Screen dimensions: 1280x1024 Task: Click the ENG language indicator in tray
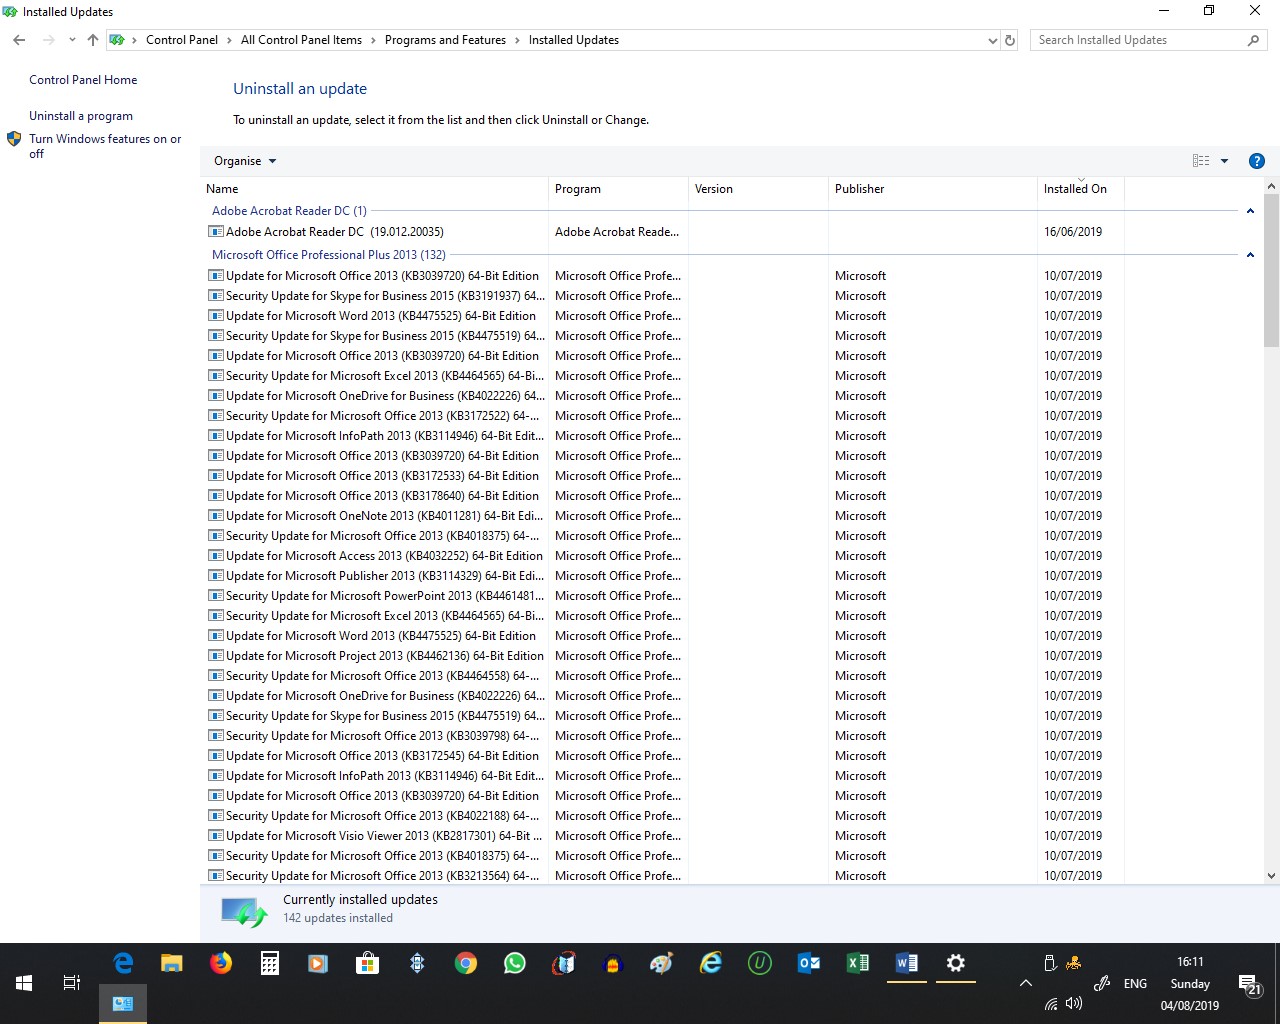(x=1135, y=984)
